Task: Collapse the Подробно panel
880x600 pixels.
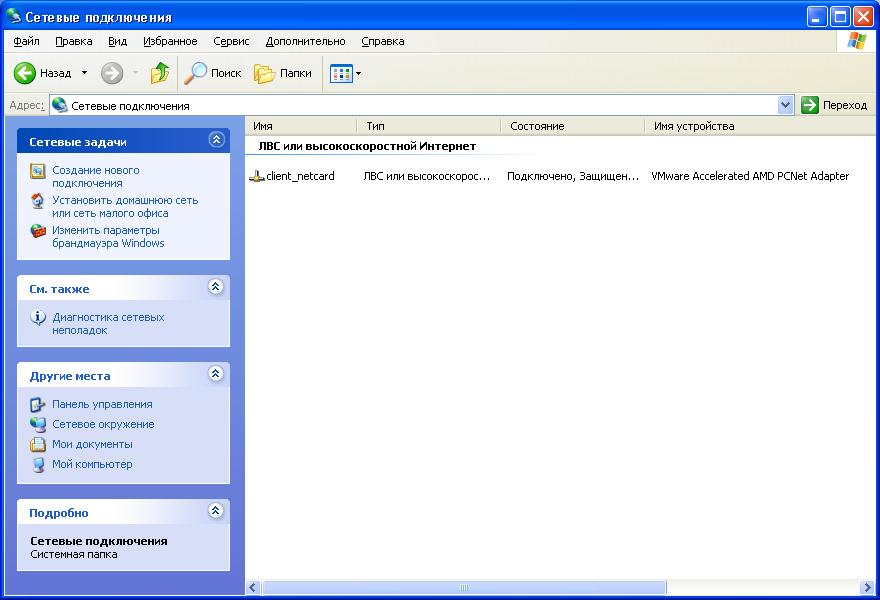Action: pyautogui.click(x=216, y=510)
